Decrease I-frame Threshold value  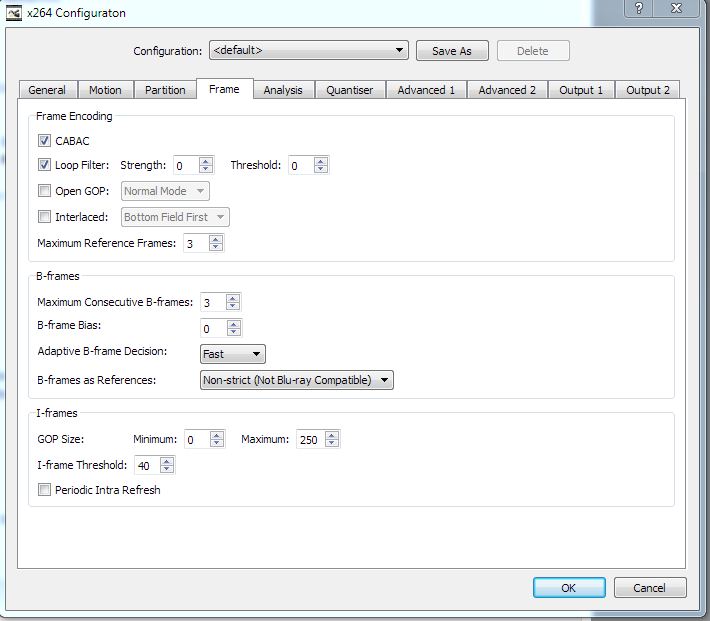pyautogui.click(x=167, y=469)
